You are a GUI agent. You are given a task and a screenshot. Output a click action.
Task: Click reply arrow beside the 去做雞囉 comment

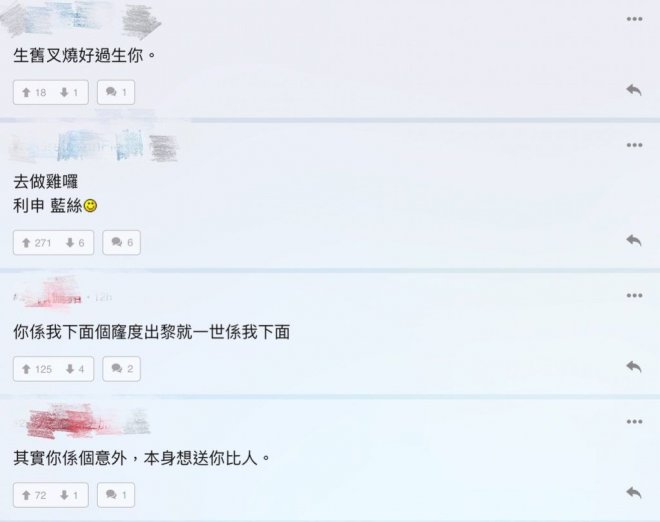pyautogui.click(x=633, y=240)
